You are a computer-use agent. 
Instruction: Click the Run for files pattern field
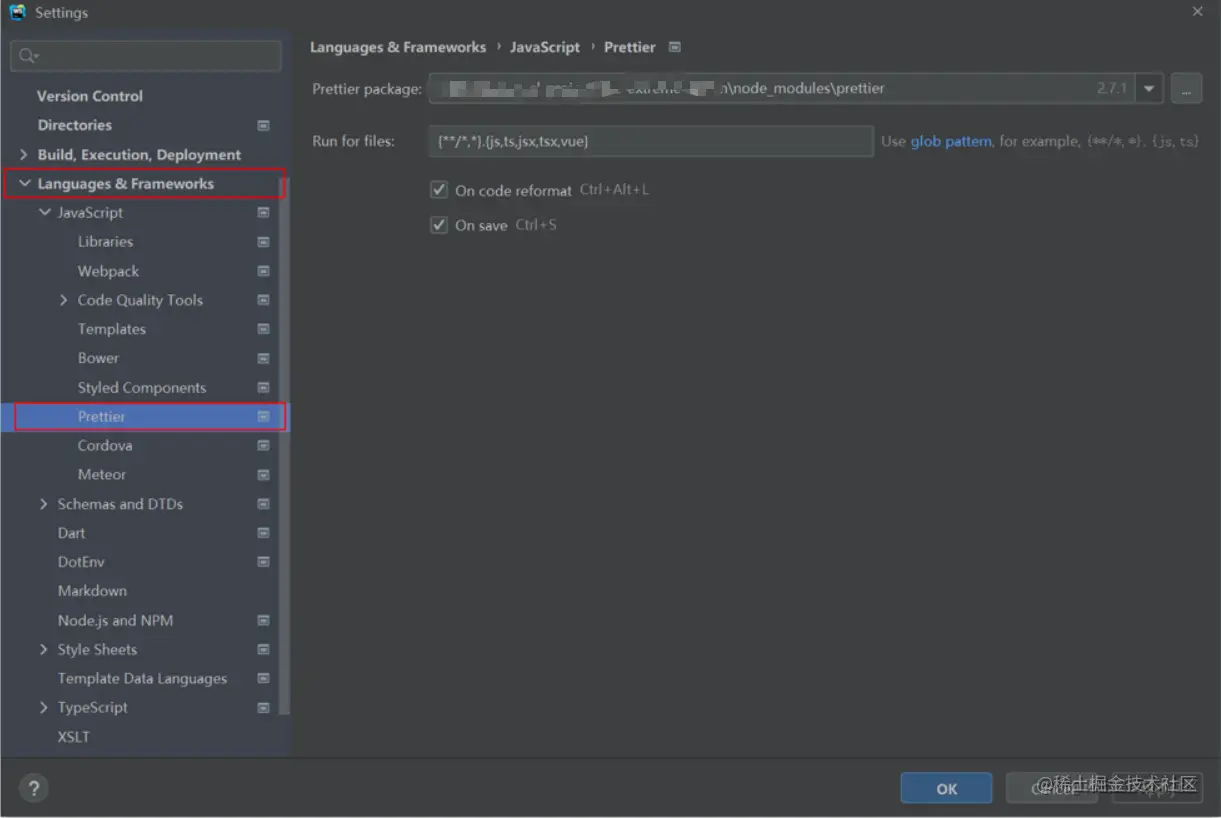[x=651, y=141]
